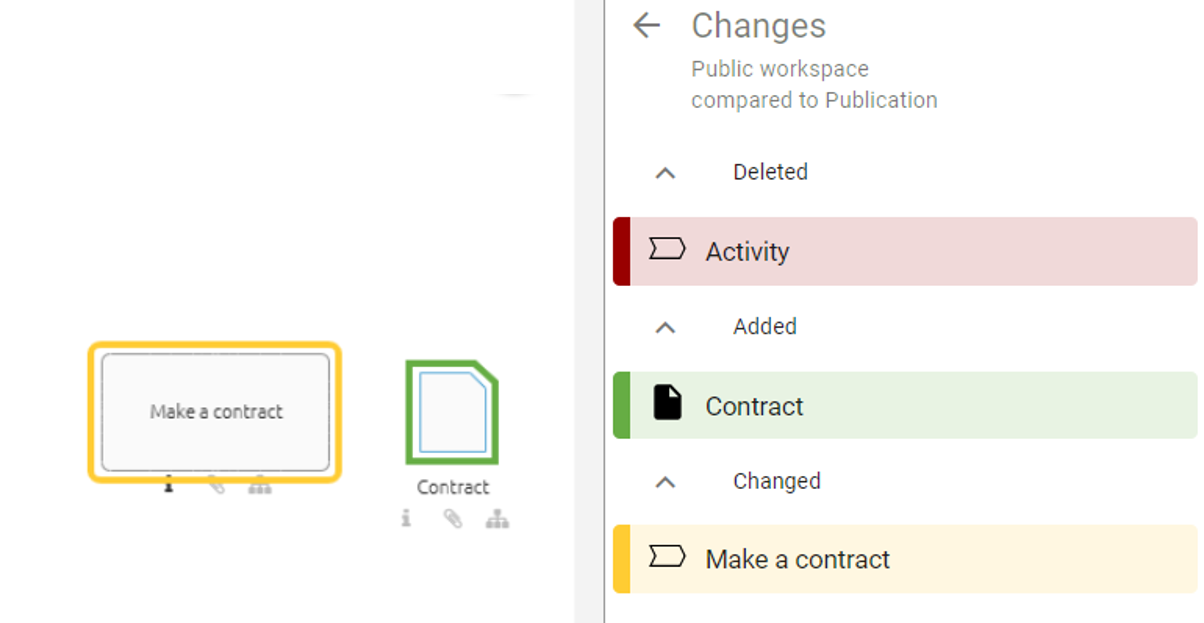Click the Deleted section header label
Viewport: 1204px width, 623px height.
[x=771, y=172]
